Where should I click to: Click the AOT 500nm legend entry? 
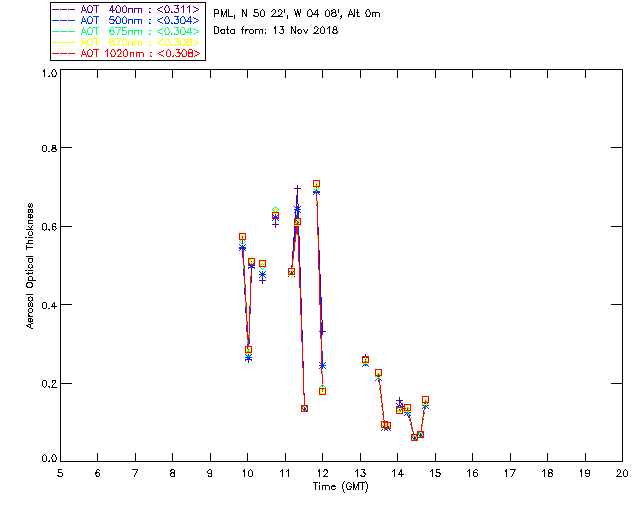[x=127, y=20]
